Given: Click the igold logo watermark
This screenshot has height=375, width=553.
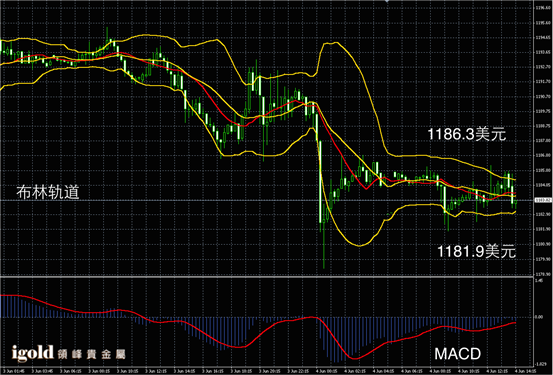Looking at the screenshot, I should click(32, 353).
